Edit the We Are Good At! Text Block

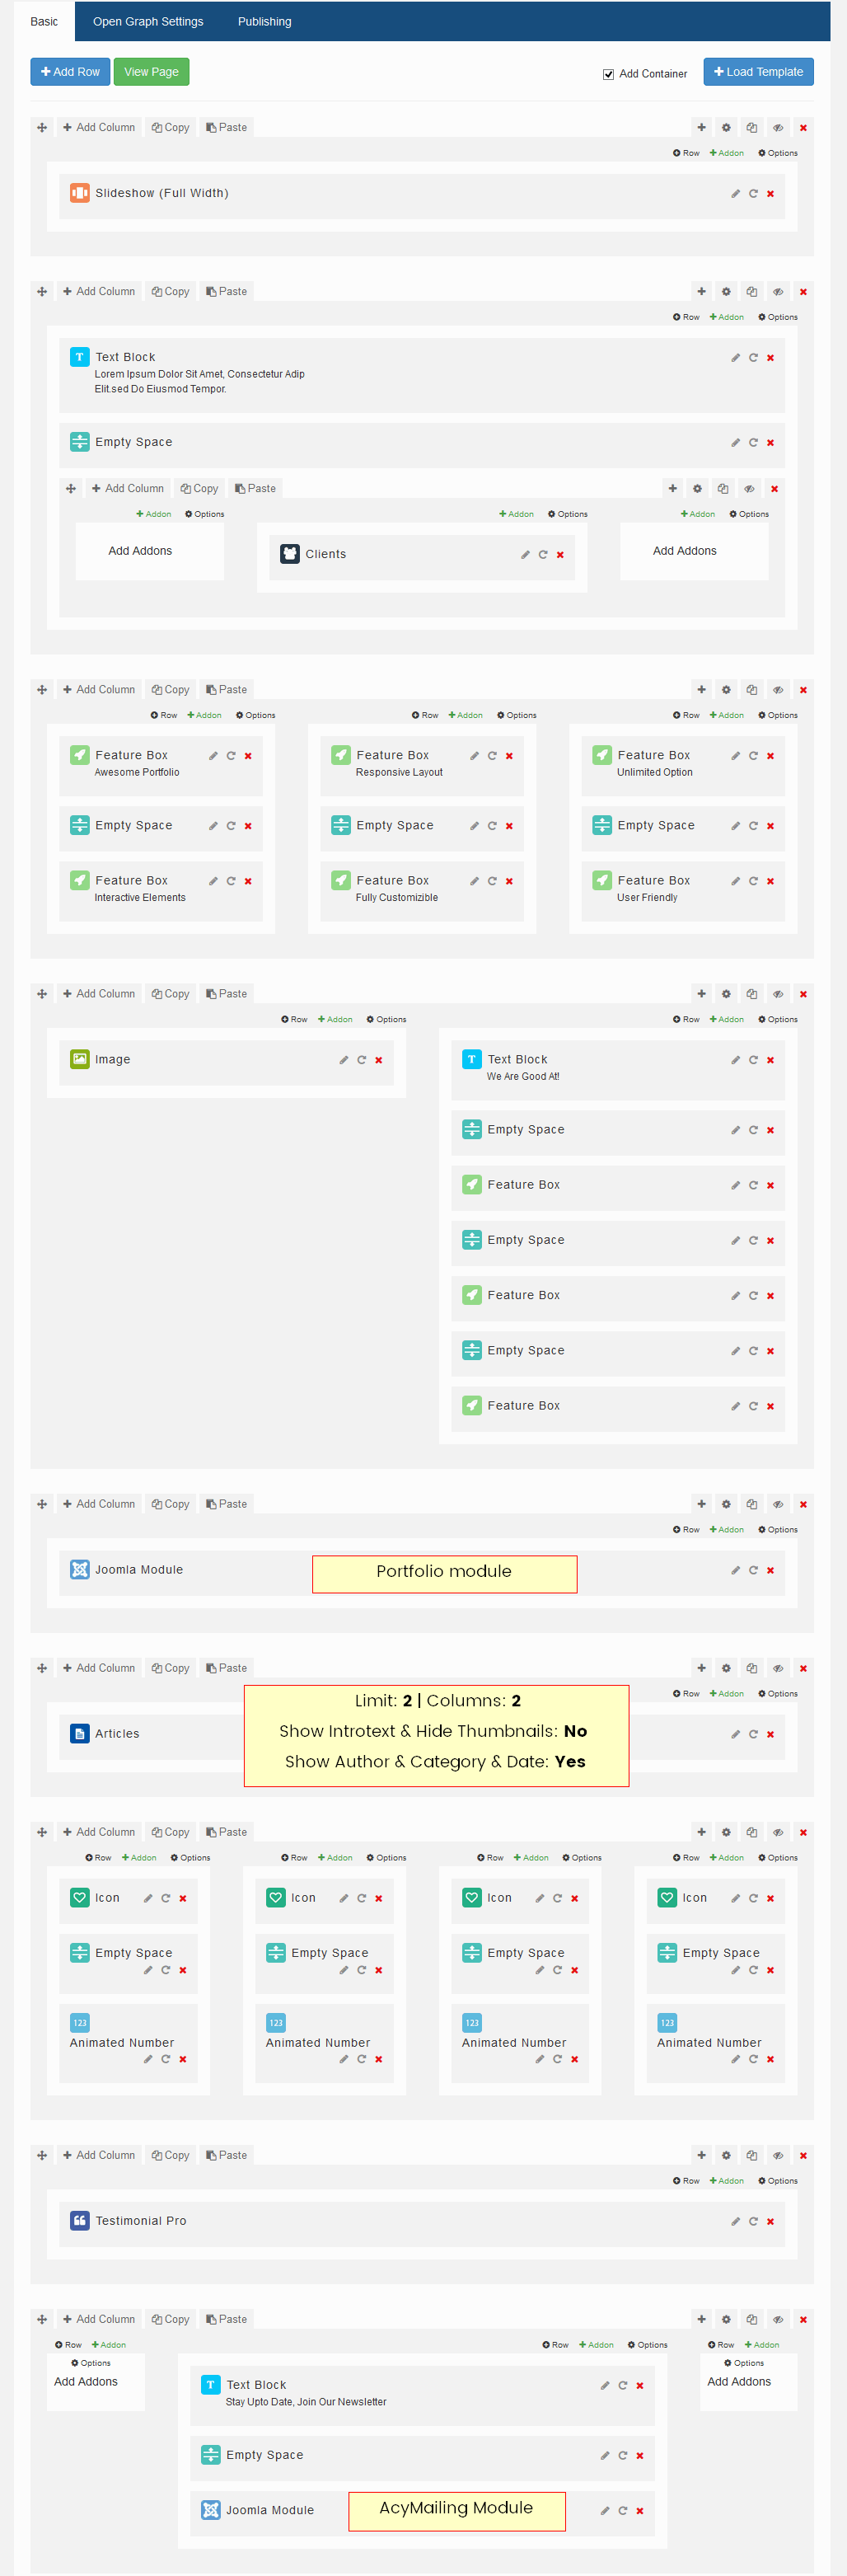pyautogui.click(x=735, y=1060)
